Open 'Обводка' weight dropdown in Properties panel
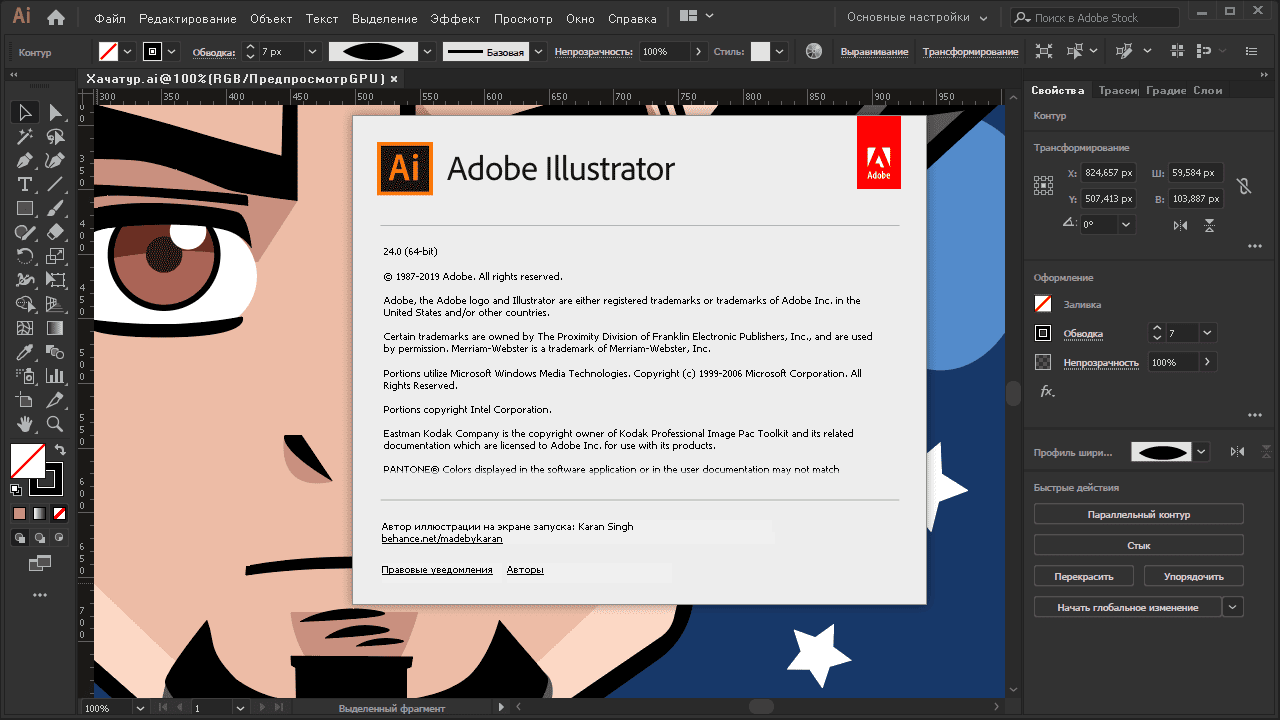The image size is (1280, 720). [x=1207, y=333]
